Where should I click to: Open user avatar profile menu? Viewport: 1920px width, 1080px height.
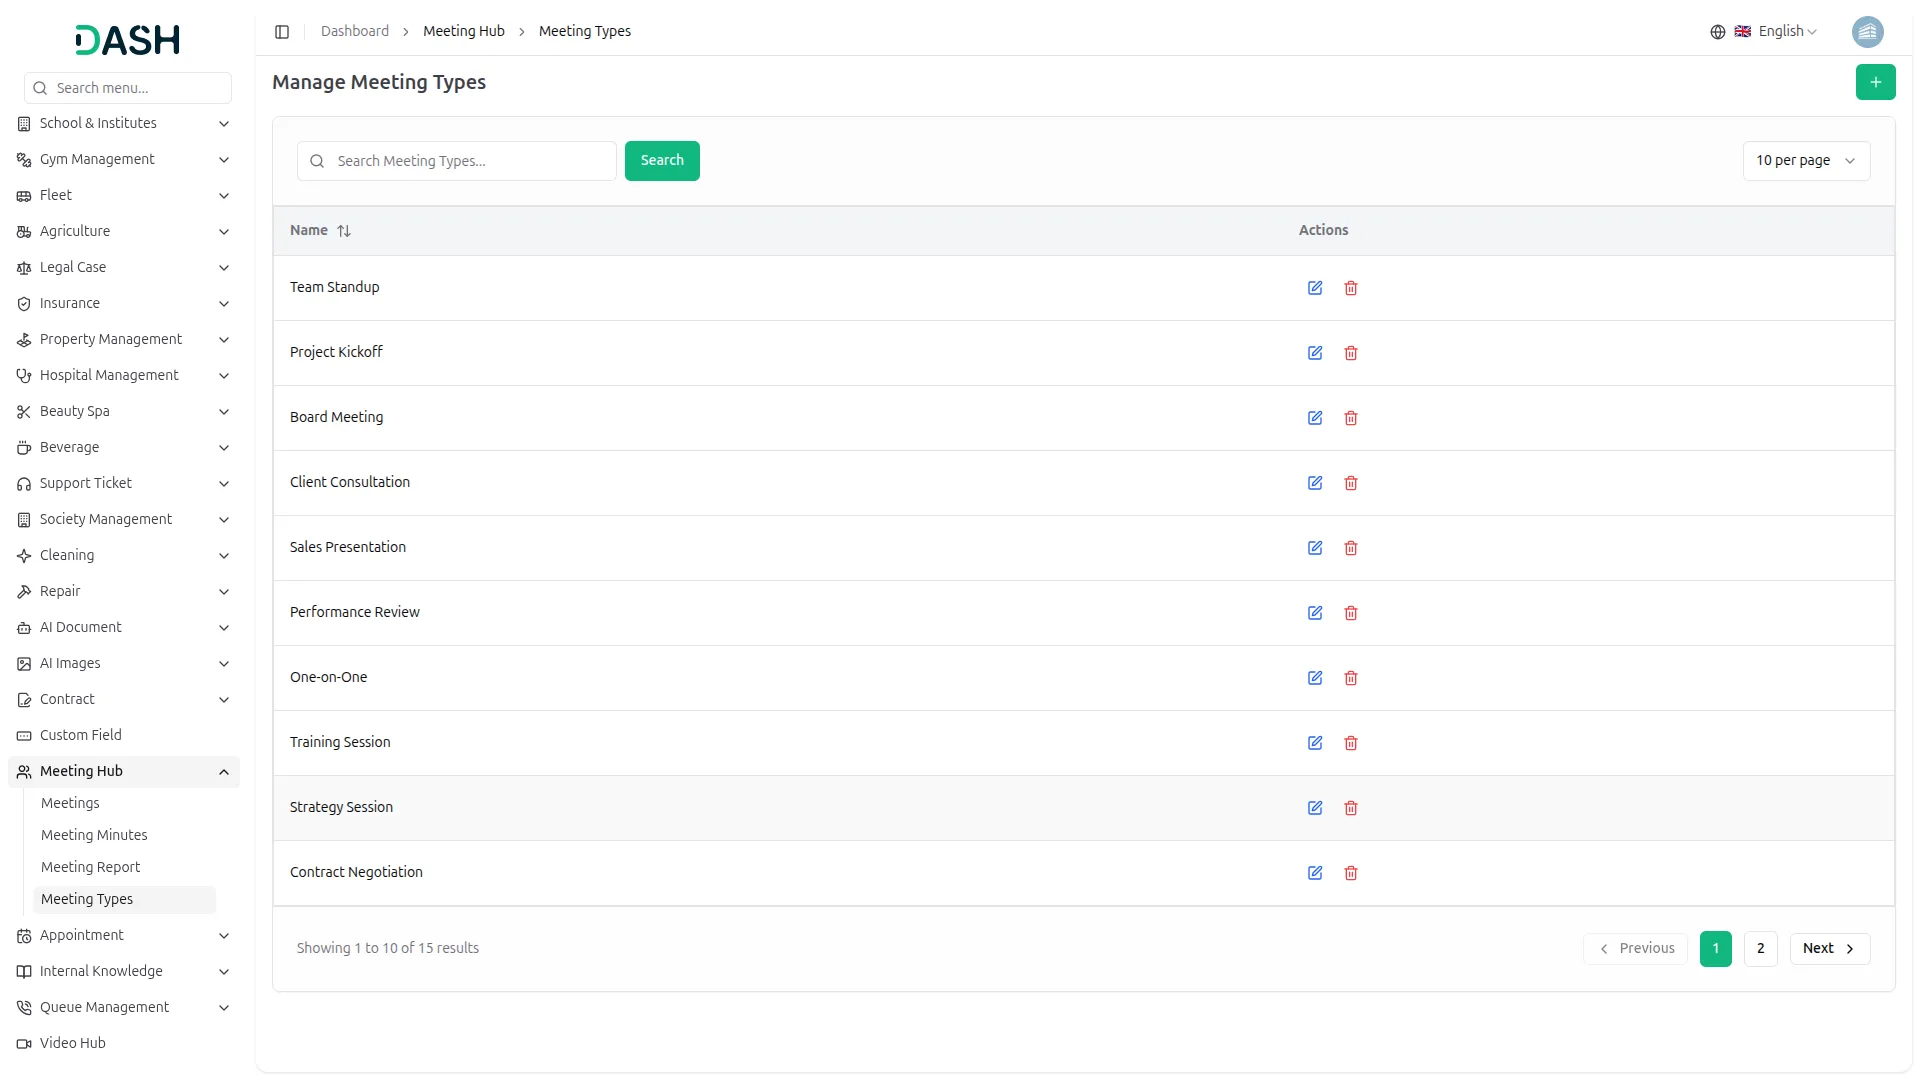point(1867,32)
